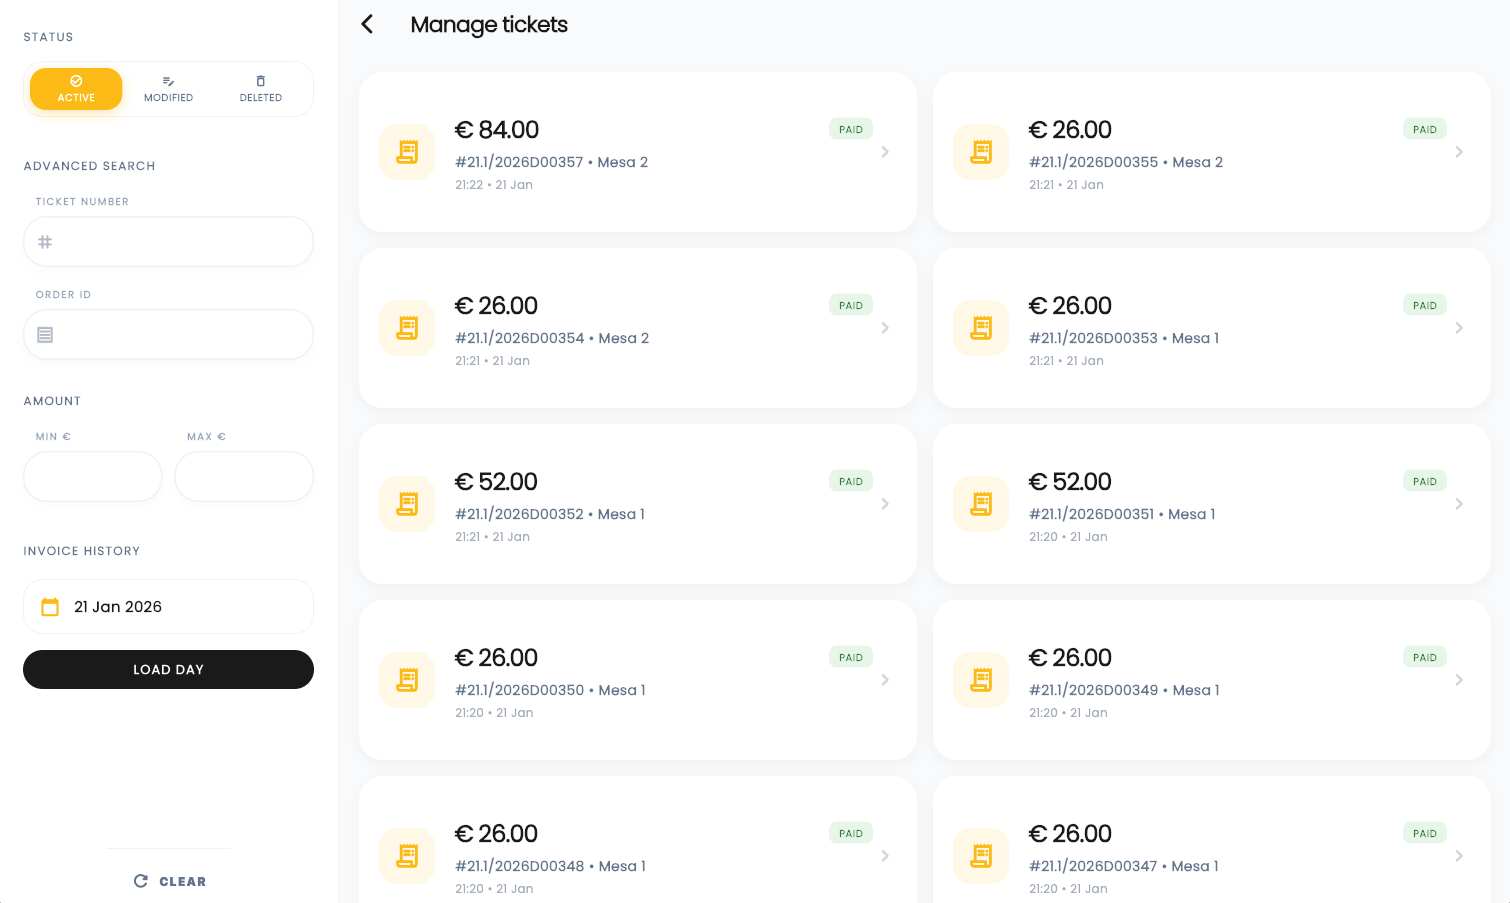Viewport: 1510px width, 903px height.
Task: Open the 21 Jan 2026 date picker
Action: [168, 607]
